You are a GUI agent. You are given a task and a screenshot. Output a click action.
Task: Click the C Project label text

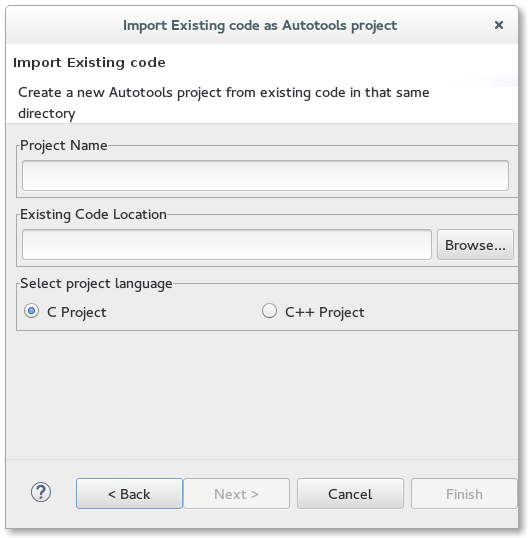(77, 313)
